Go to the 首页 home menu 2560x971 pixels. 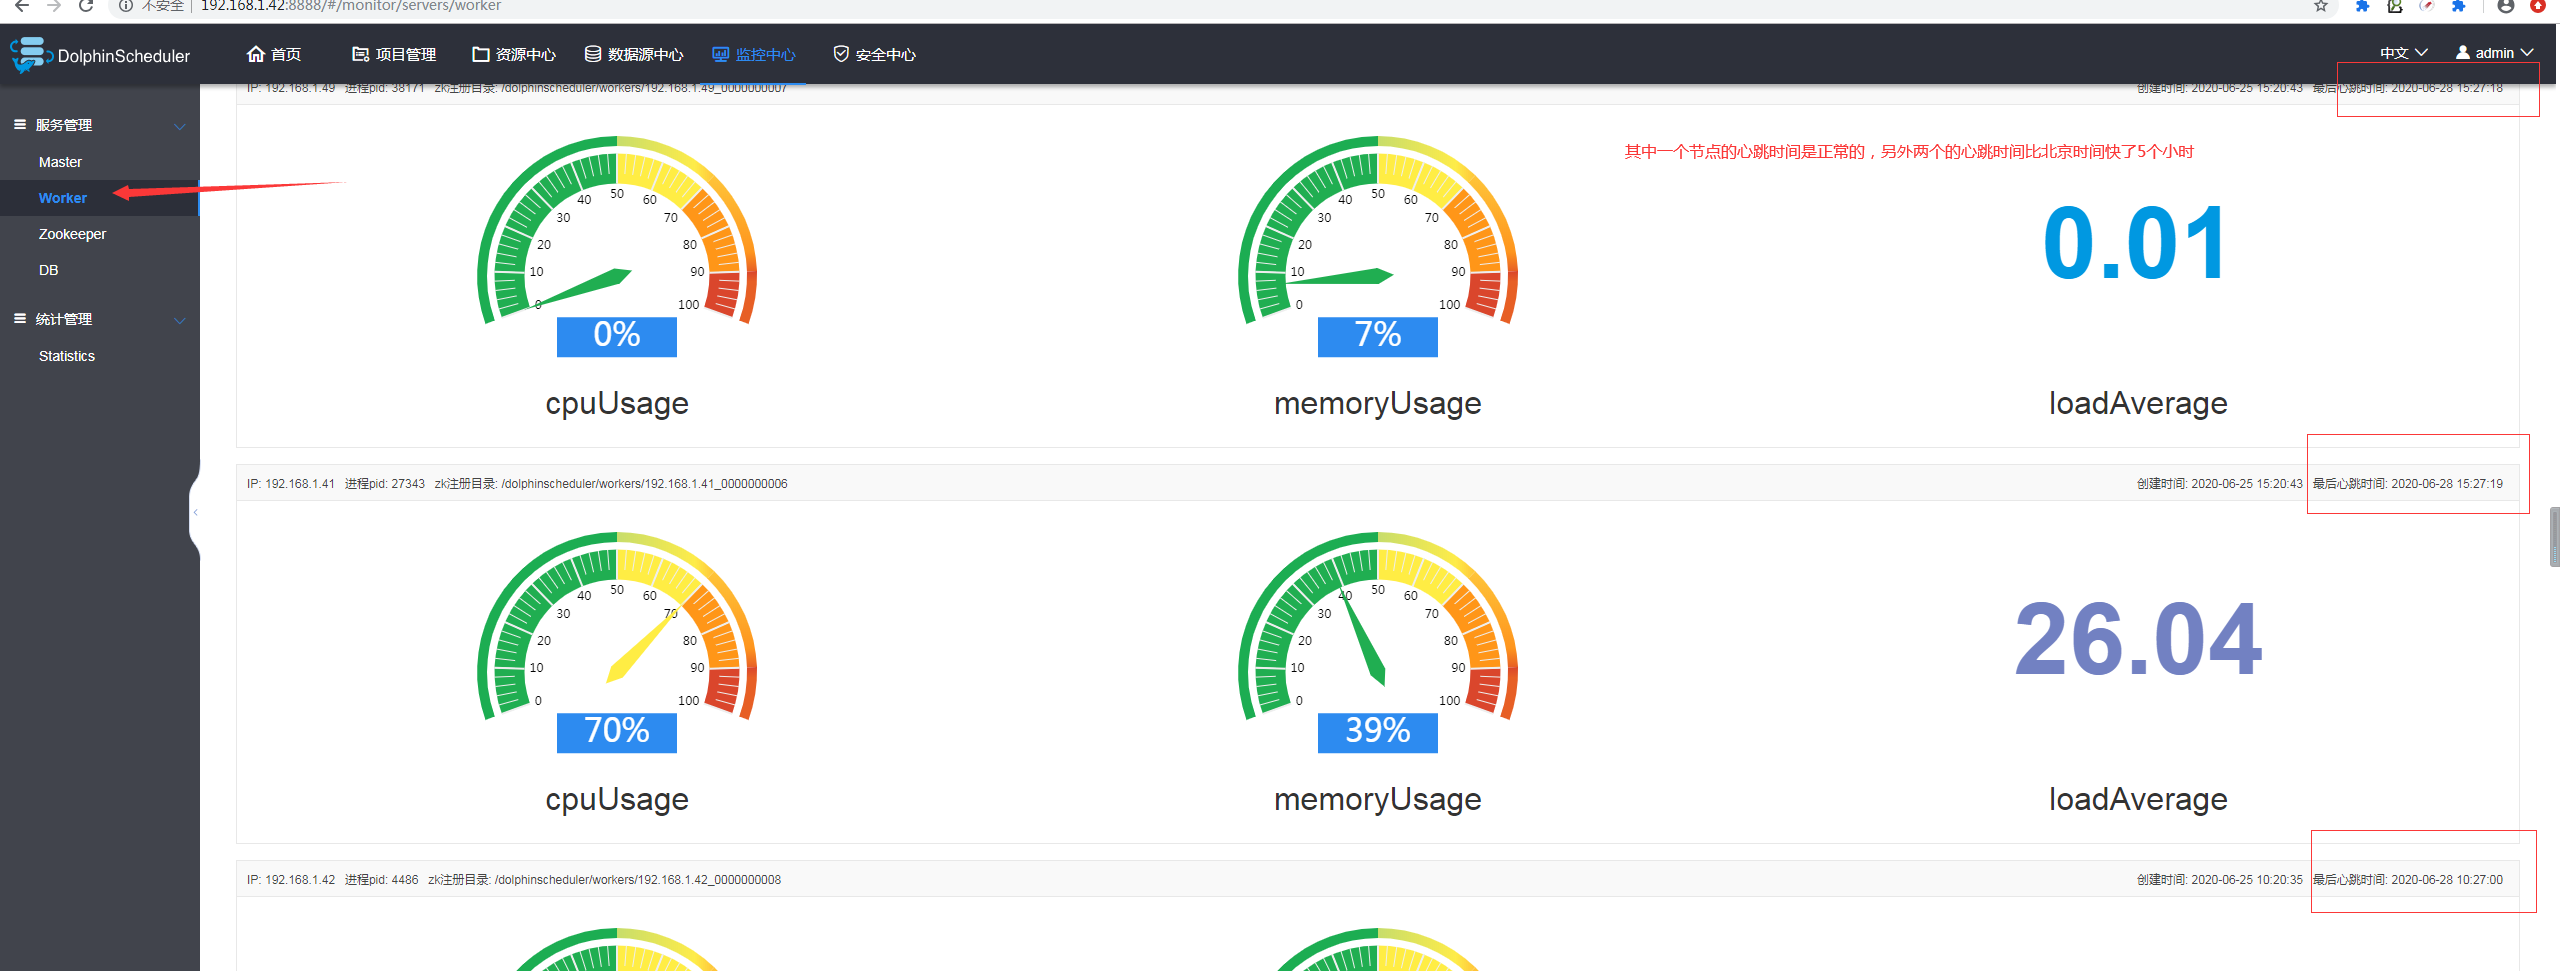click(274, 54)
